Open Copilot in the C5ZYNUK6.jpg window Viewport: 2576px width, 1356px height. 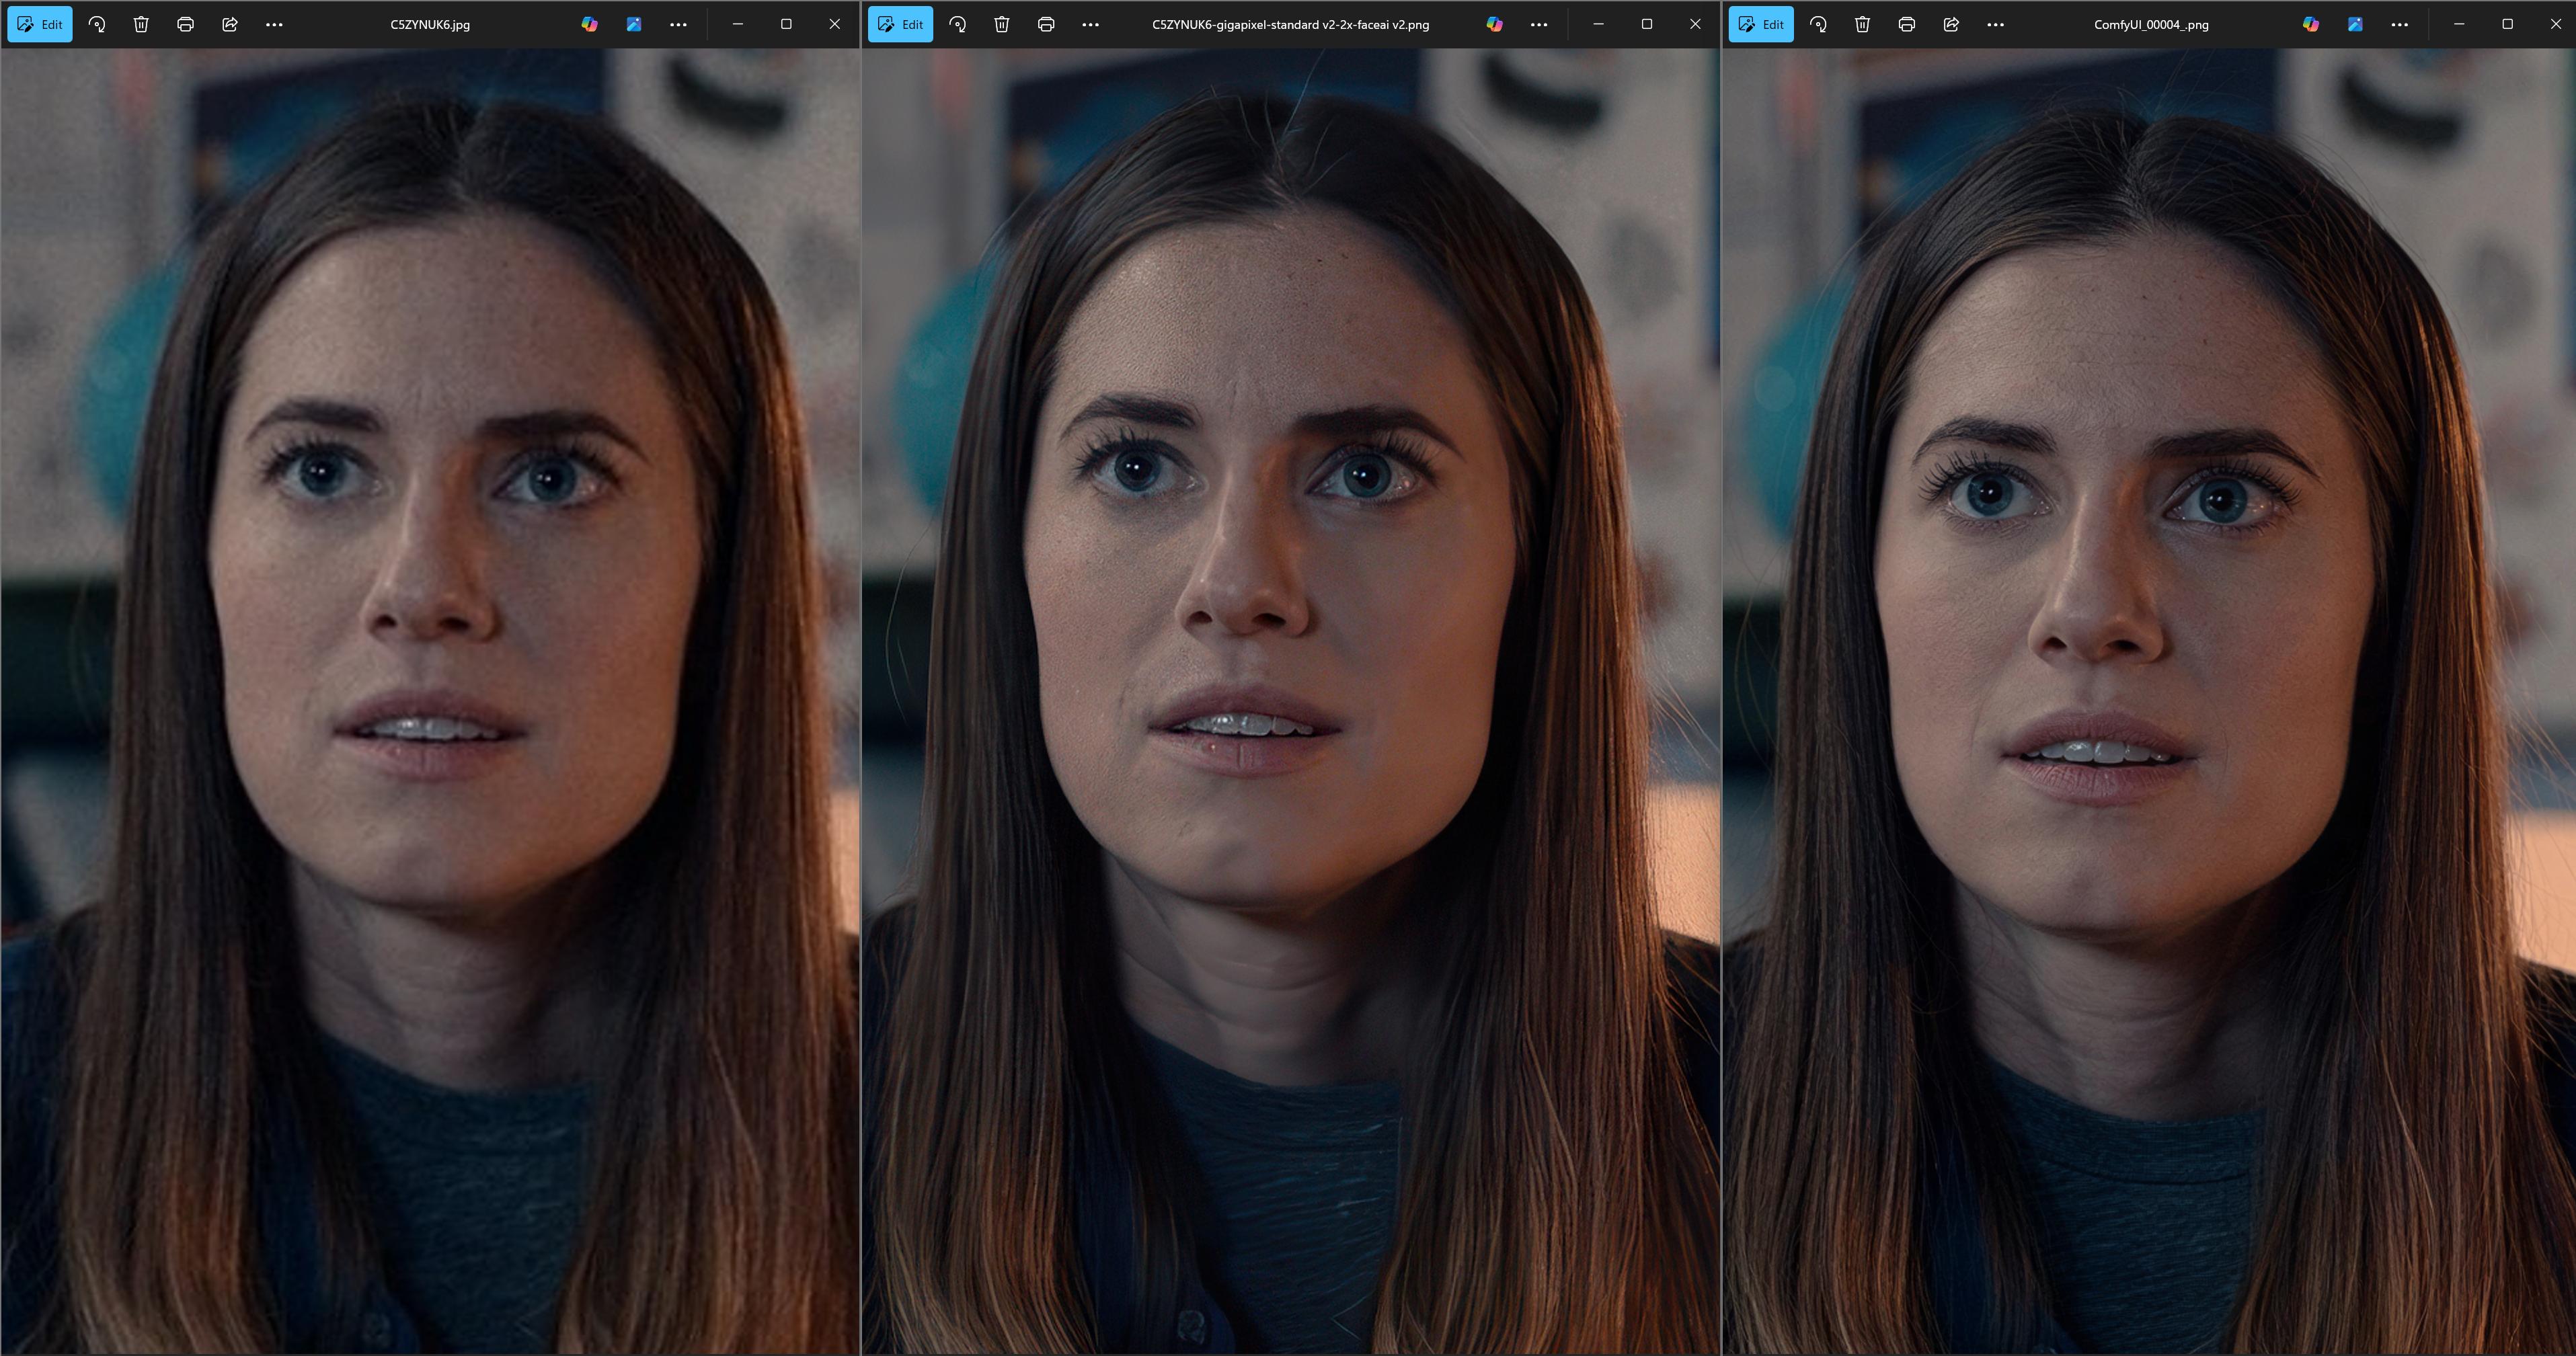590,24
